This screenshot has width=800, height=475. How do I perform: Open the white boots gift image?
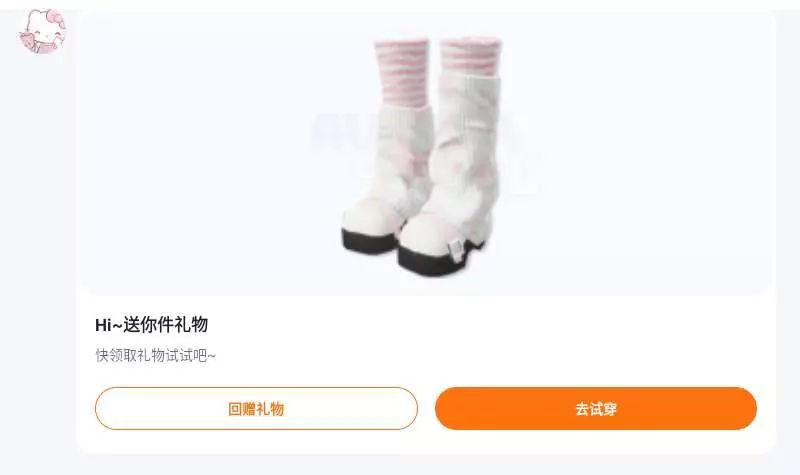coord(423,156)
